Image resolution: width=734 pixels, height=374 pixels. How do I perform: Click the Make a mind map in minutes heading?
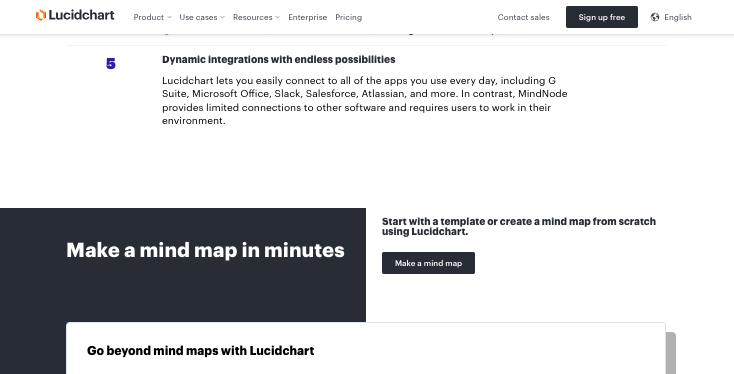coord(206,250)
